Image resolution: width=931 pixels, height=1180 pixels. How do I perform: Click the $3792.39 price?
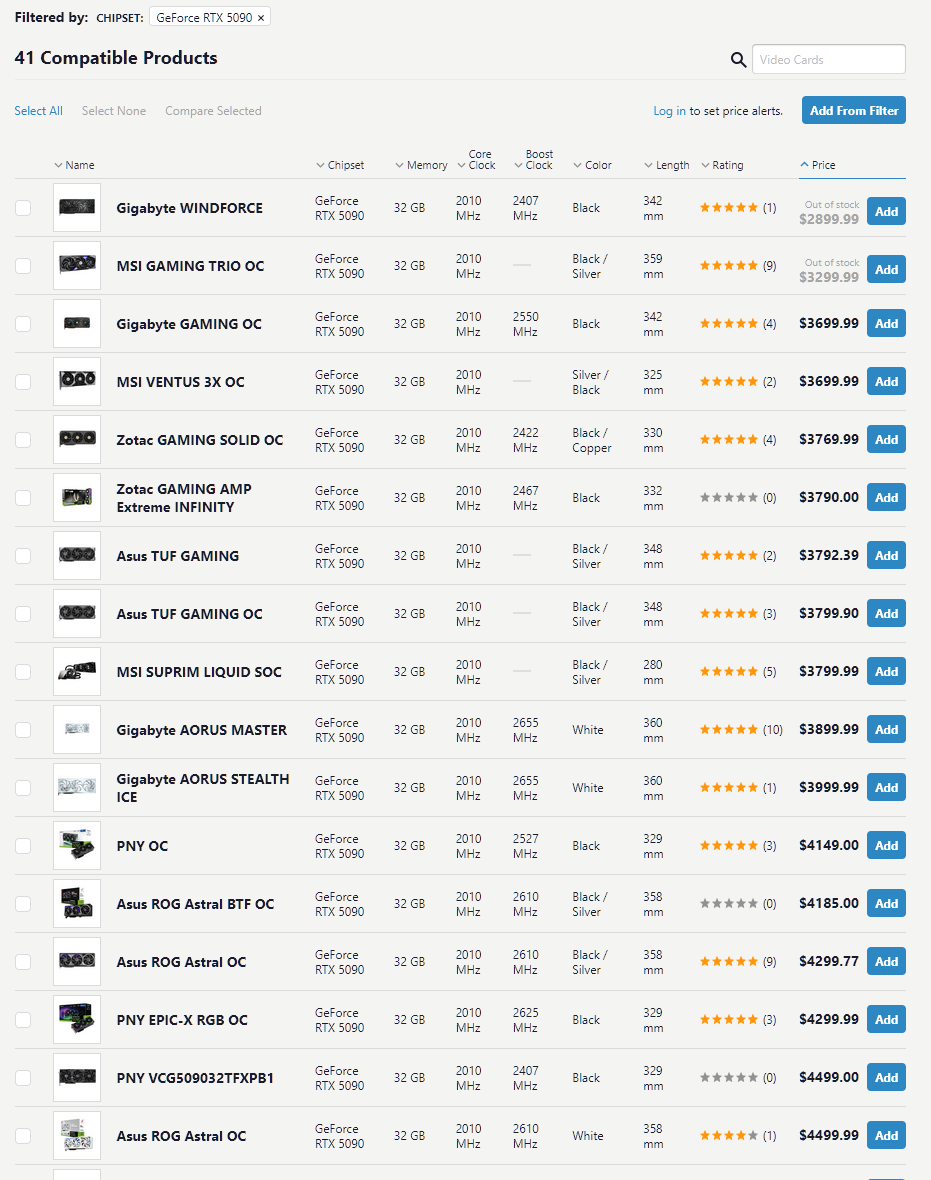click(829, 555)
